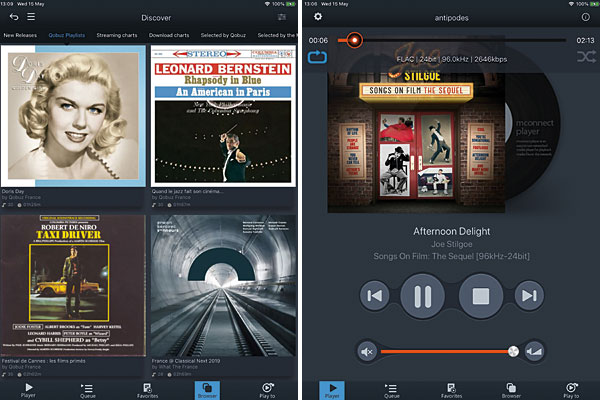Viewport: 600px width, 400px height.
Task: Tap the Player icon in right bottom bar
Action: point(332,390)
